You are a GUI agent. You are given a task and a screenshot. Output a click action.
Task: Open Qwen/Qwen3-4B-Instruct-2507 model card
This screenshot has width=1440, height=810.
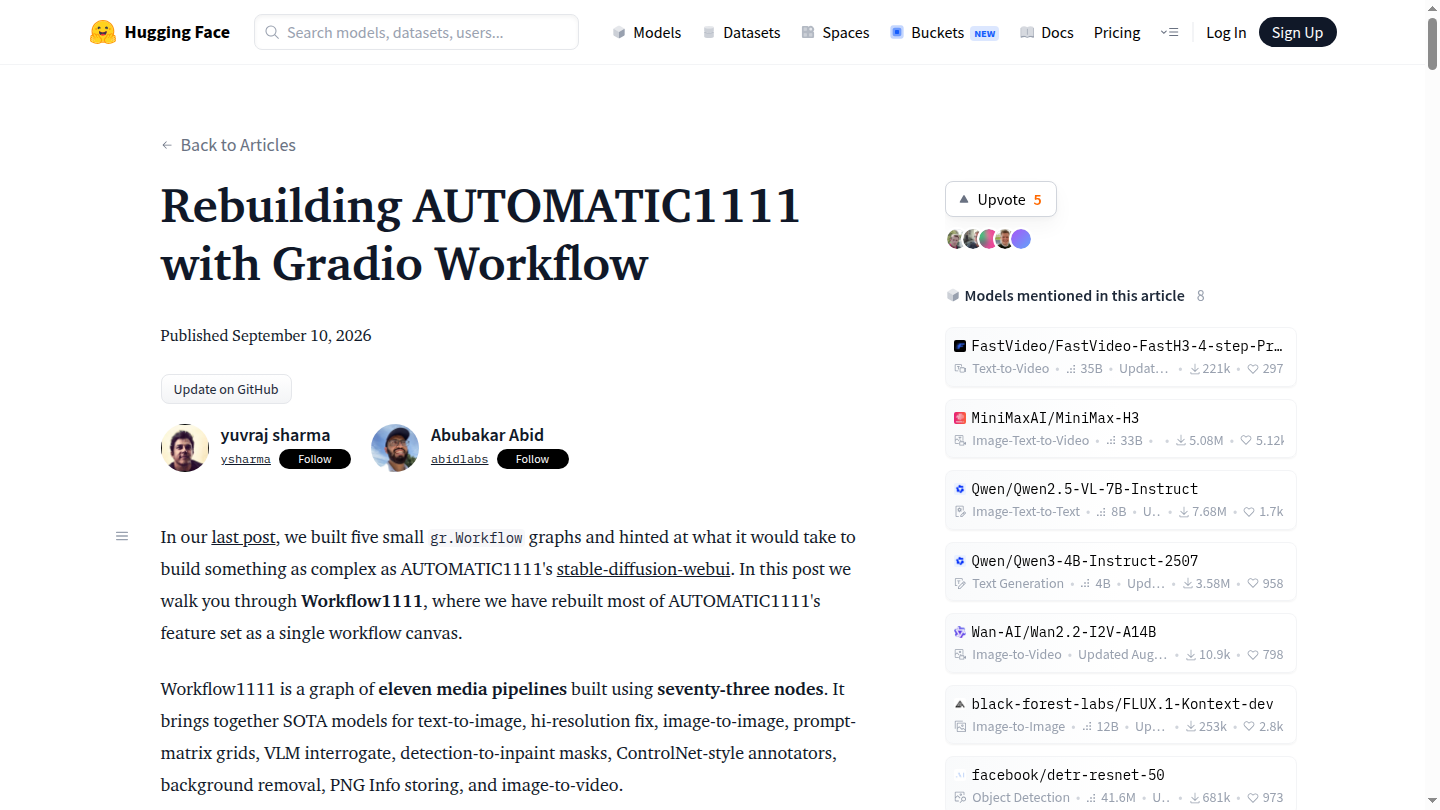coord(1120,571)
